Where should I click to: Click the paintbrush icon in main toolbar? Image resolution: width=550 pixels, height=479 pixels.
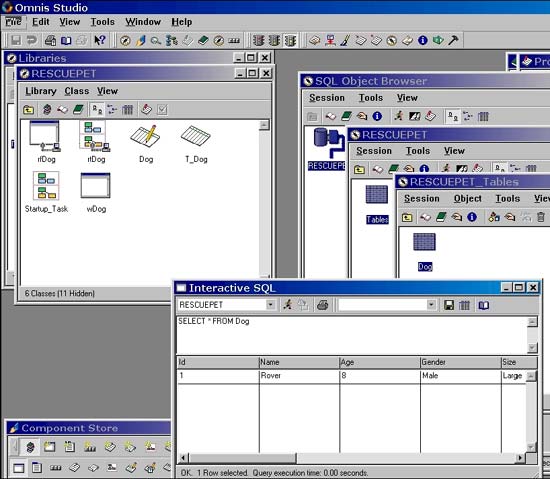click(x=345, y=40)
